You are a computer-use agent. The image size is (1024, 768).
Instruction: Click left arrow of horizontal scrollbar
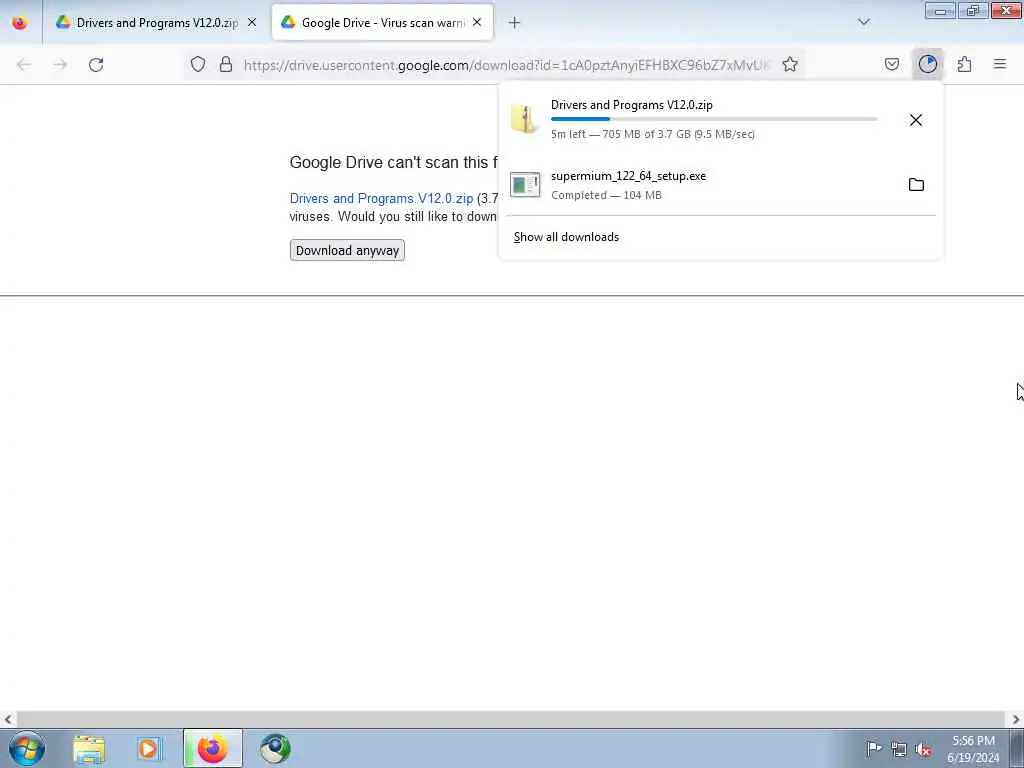(8, 719)
